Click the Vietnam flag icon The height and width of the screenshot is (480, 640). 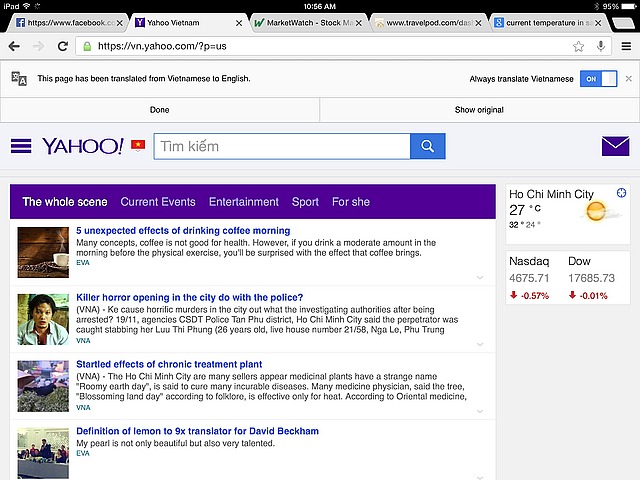(x=138, y=145)
